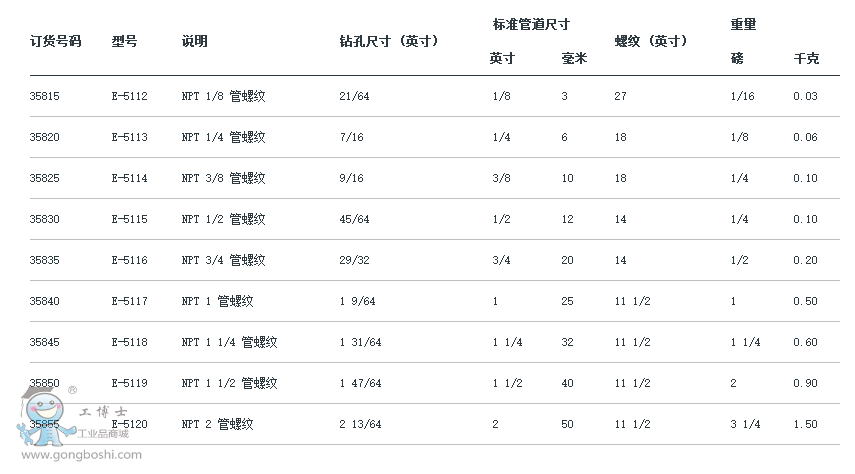Screen dimensions: 855x474
Task: Click the 说明 column header
Action: [x=195, y=41]
